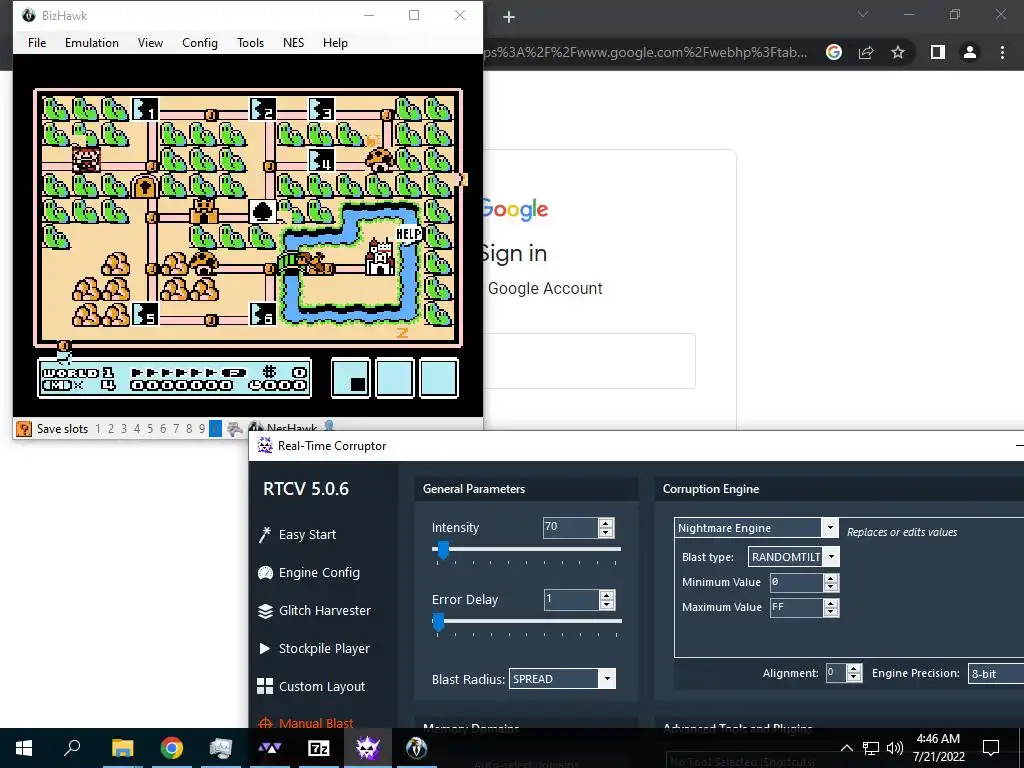
Task: Open the Engine Precision 8-bit dropdown
Action: 996,674
